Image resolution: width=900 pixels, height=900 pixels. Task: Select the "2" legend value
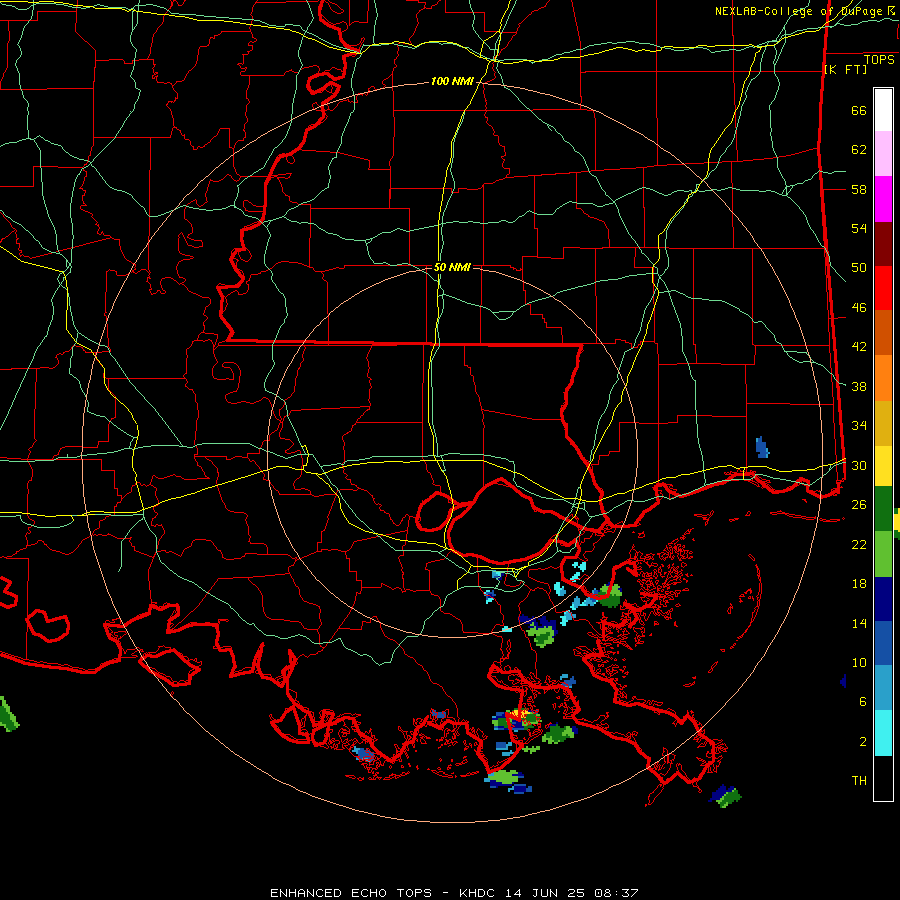pos(863,742)
